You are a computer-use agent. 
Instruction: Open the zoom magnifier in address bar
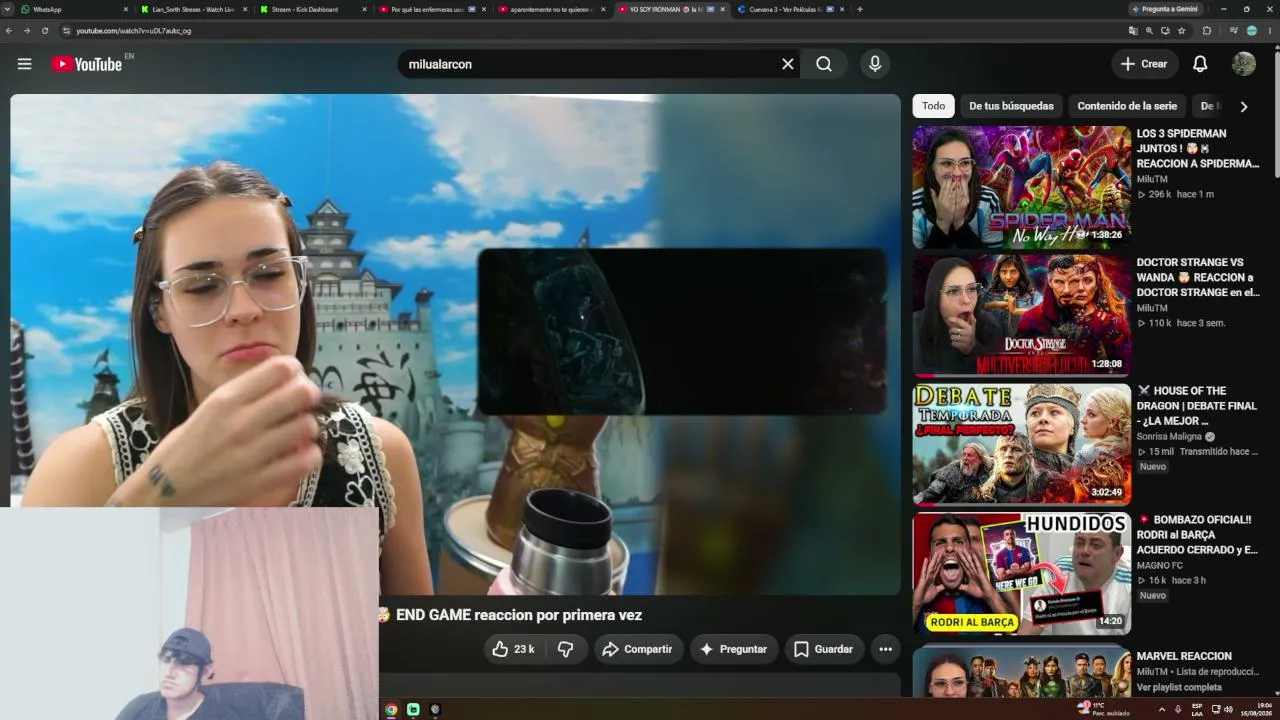pos(1149,31)
